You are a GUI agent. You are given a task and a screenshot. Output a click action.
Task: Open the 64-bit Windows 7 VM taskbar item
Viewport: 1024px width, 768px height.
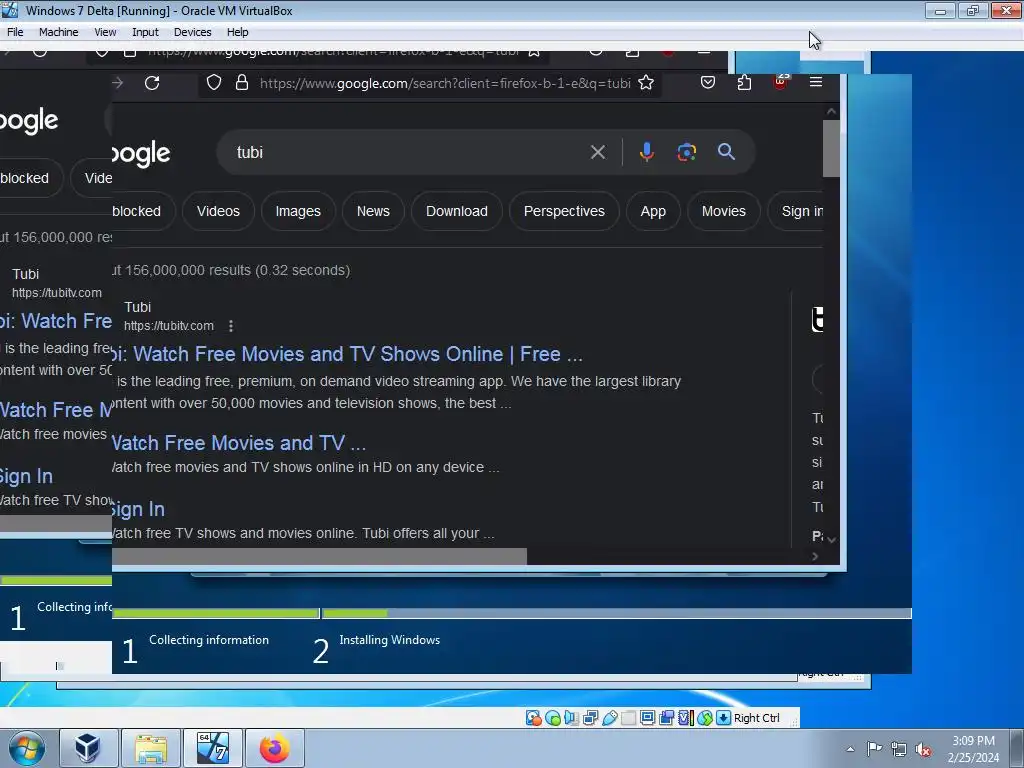coord(213,748)
